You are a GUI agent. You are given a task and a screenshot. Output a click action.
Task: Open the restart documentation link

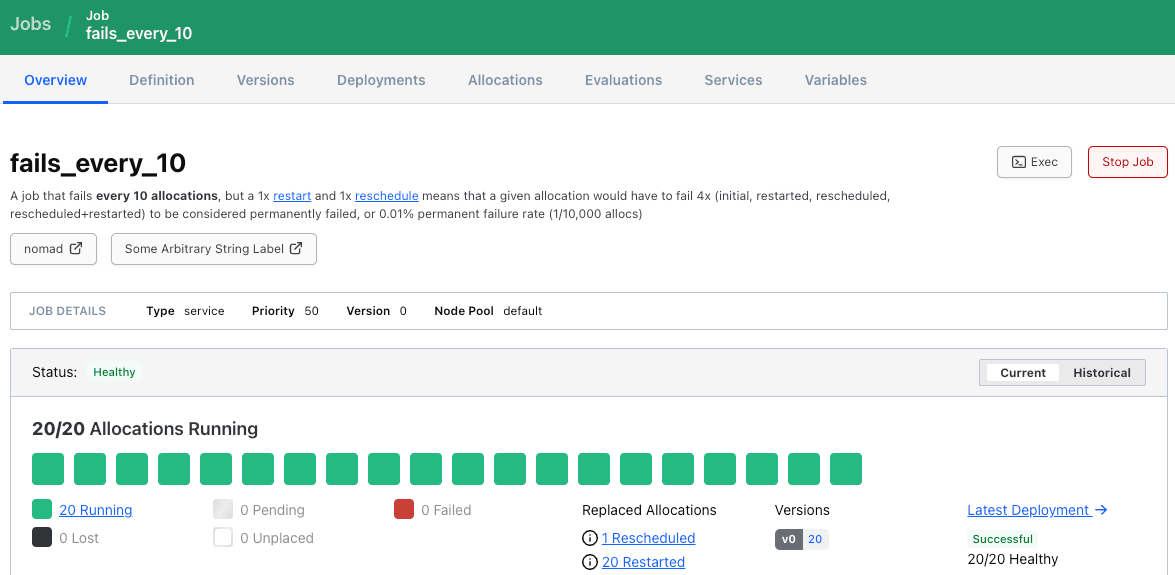click(291, 196)
